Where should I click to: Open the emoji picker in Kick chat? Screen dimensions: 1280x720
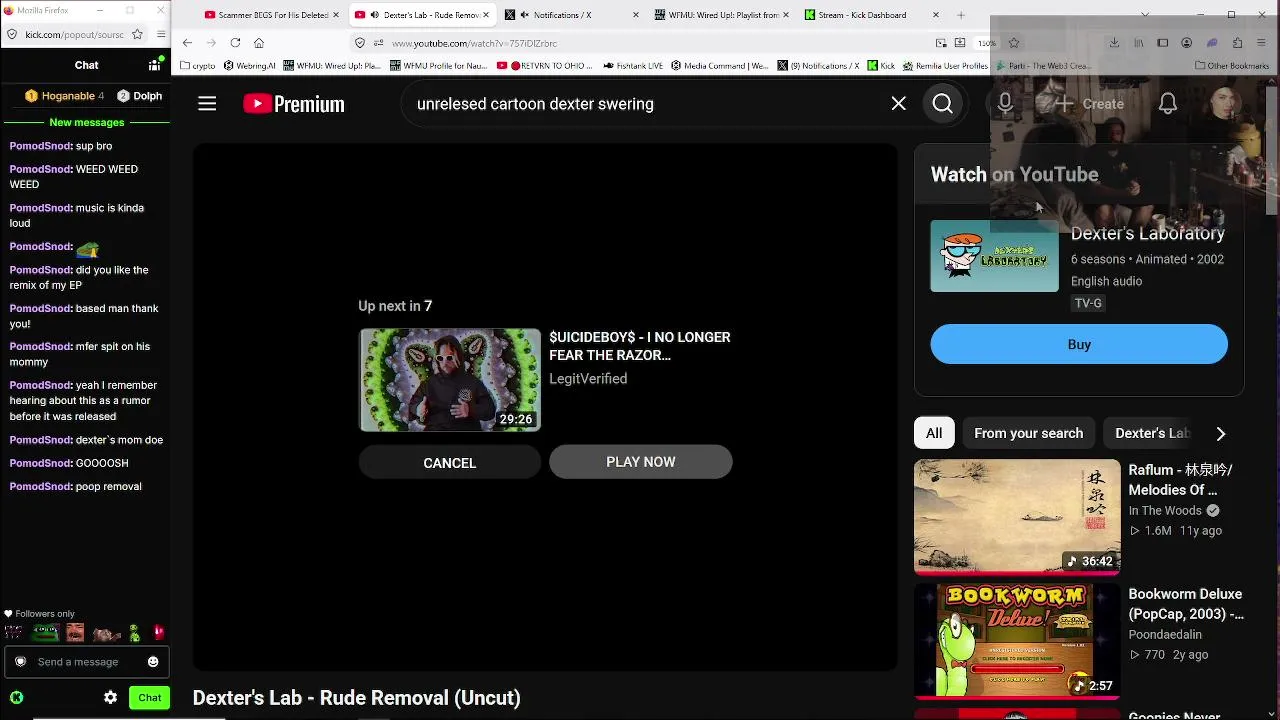(x=153, y=662)
